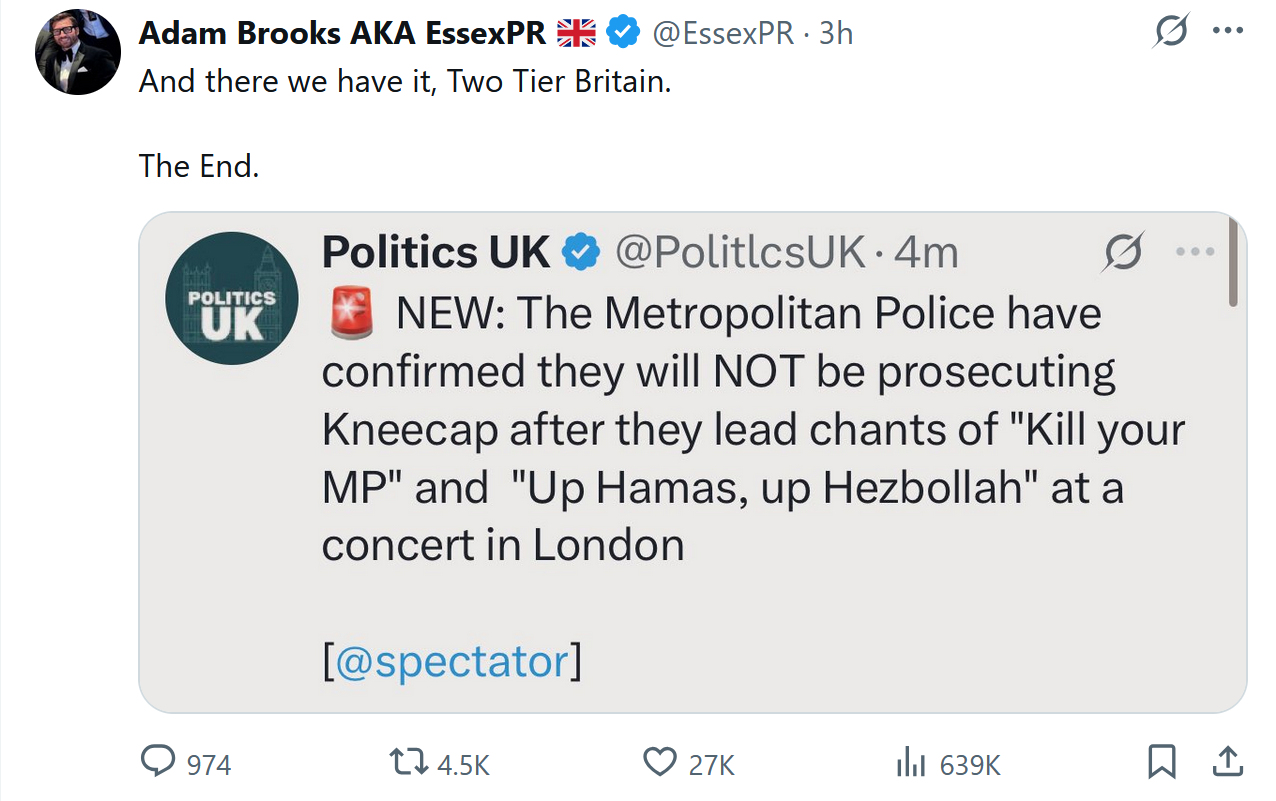
Task: Expand quoted tweet's three-dot menu
Action: pos(1194,252)
